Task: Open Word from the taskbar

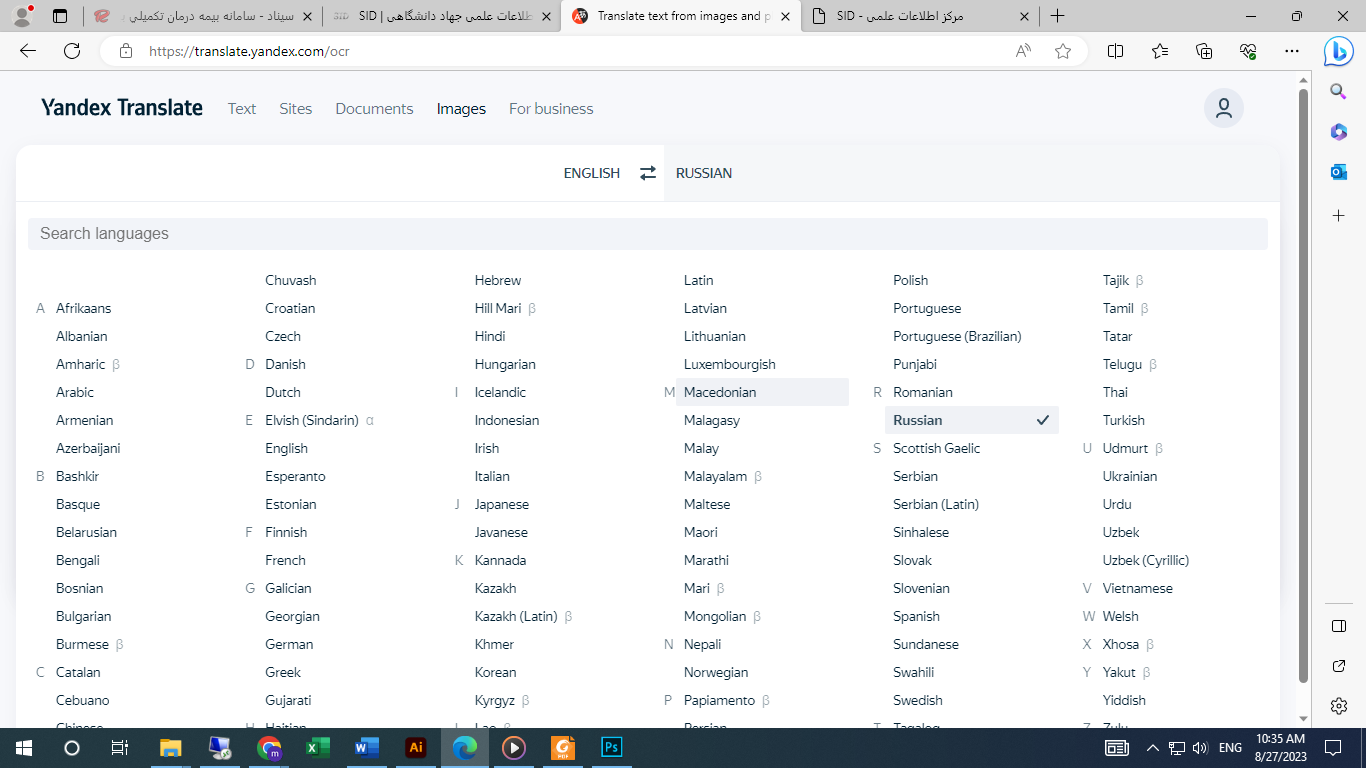Action: coord(367,747)
